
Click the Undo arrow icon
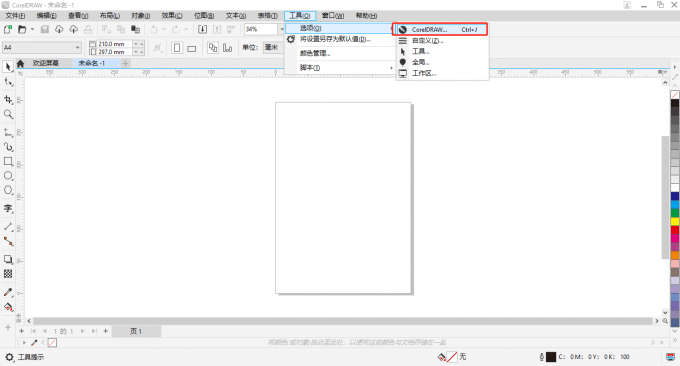click(154, 29)
